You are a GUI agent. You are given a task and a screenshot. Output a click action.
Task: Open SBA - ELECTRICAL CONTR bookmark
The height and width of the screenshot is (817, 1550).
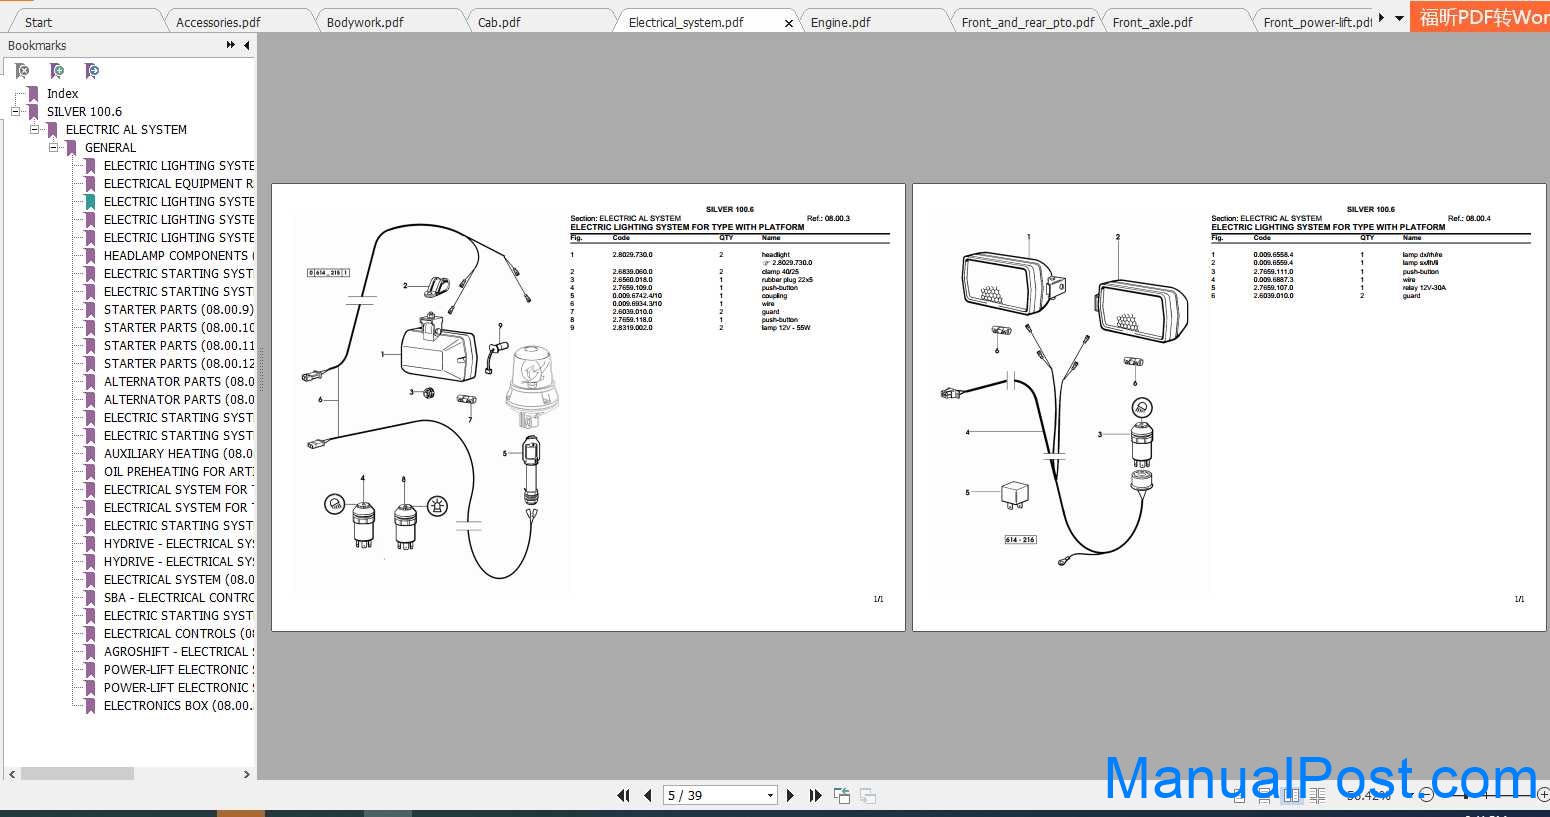click(178, 598)
